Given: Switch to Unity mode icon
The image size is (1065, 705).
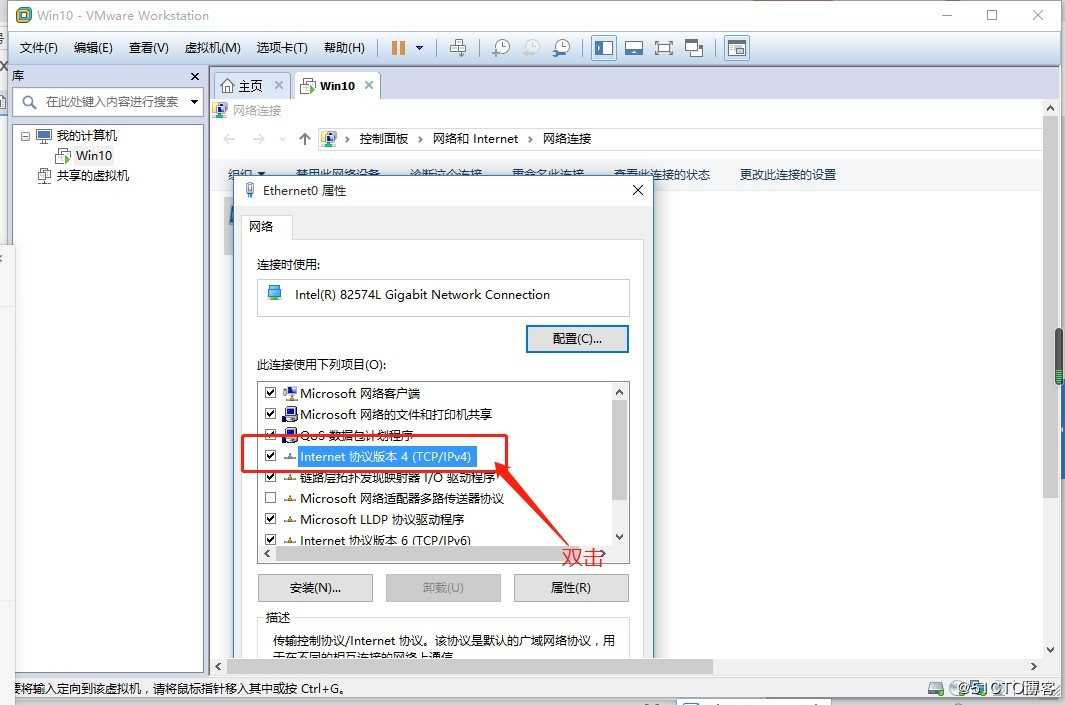Looking at the screenshot, I should [x=693, y=48].
